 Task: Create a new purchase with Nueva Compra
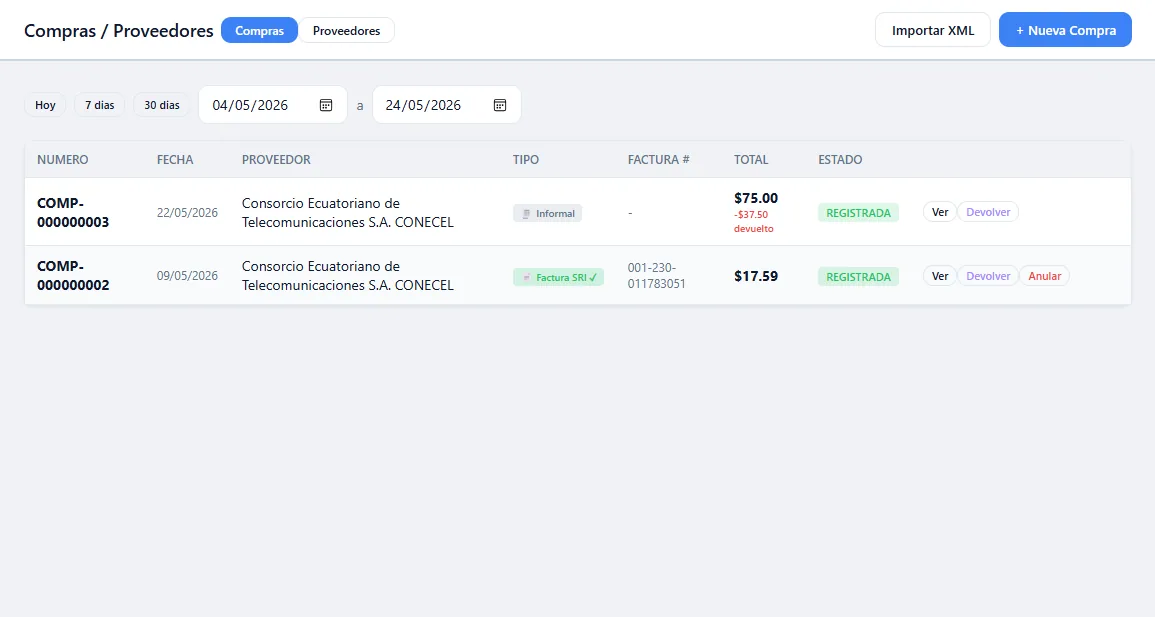(1065, 30)
